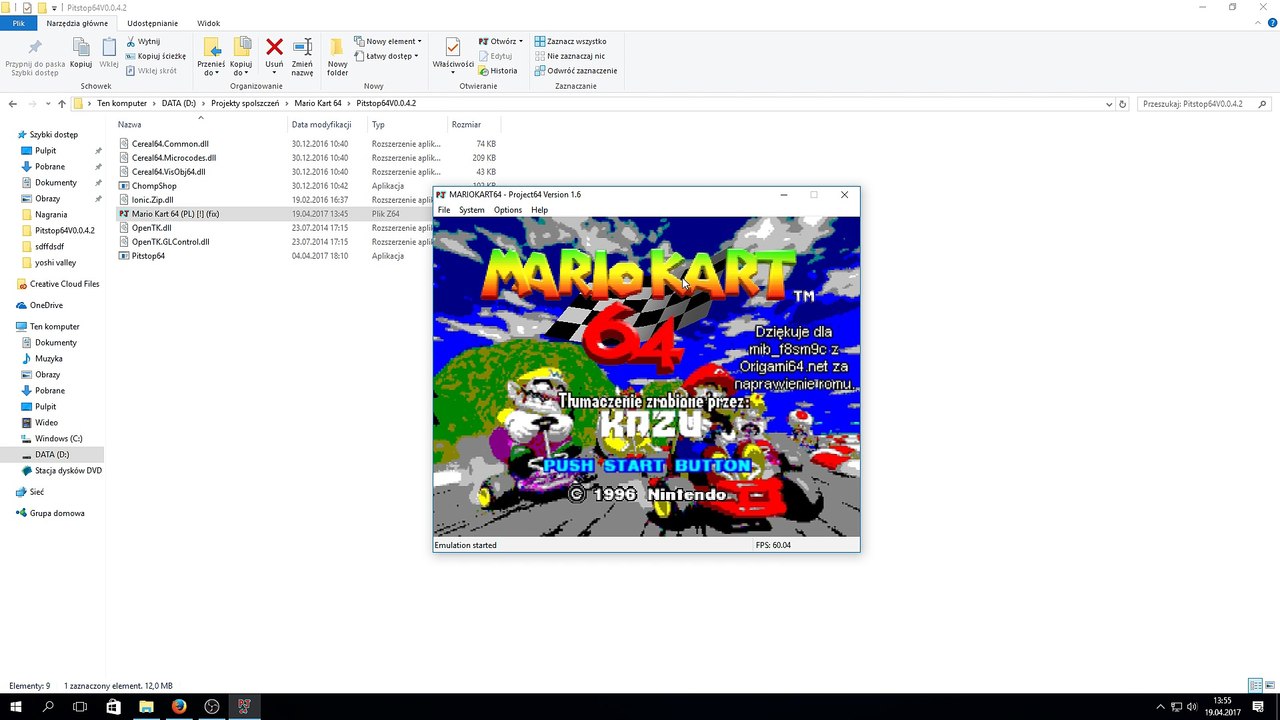Open Windows (C:) in navigation pane
Image resolution: width=1280 pixels, height=720 pixels.
tap(58, 438)
